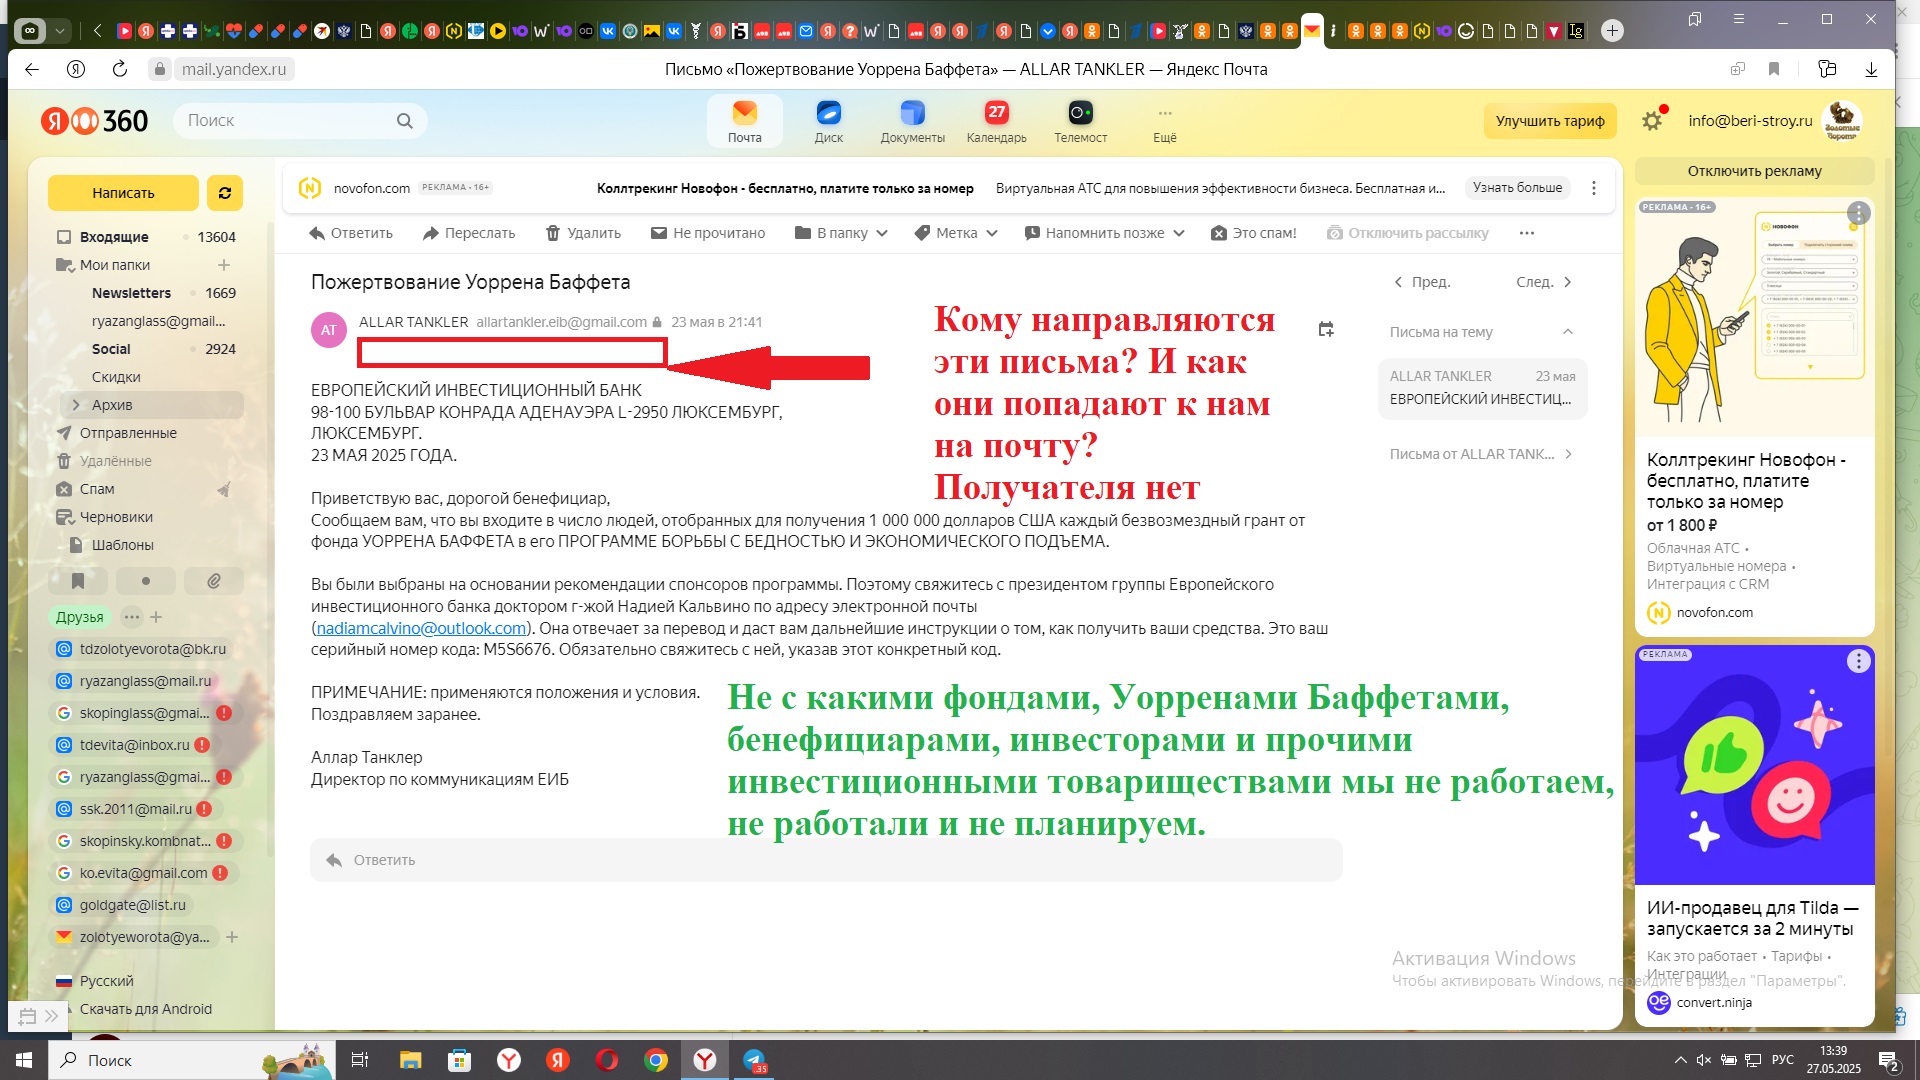Filter by unread messages dot icon

[146, 581]
